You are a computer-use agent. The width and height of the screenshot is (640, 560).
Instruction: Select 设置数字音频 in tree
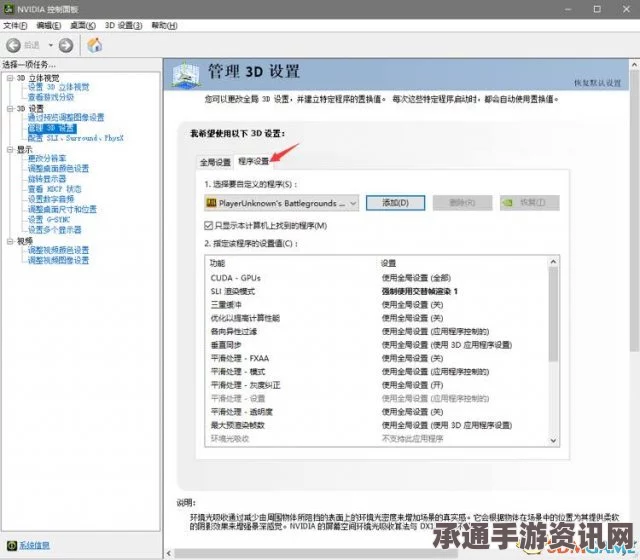click(x=51, y=199)
